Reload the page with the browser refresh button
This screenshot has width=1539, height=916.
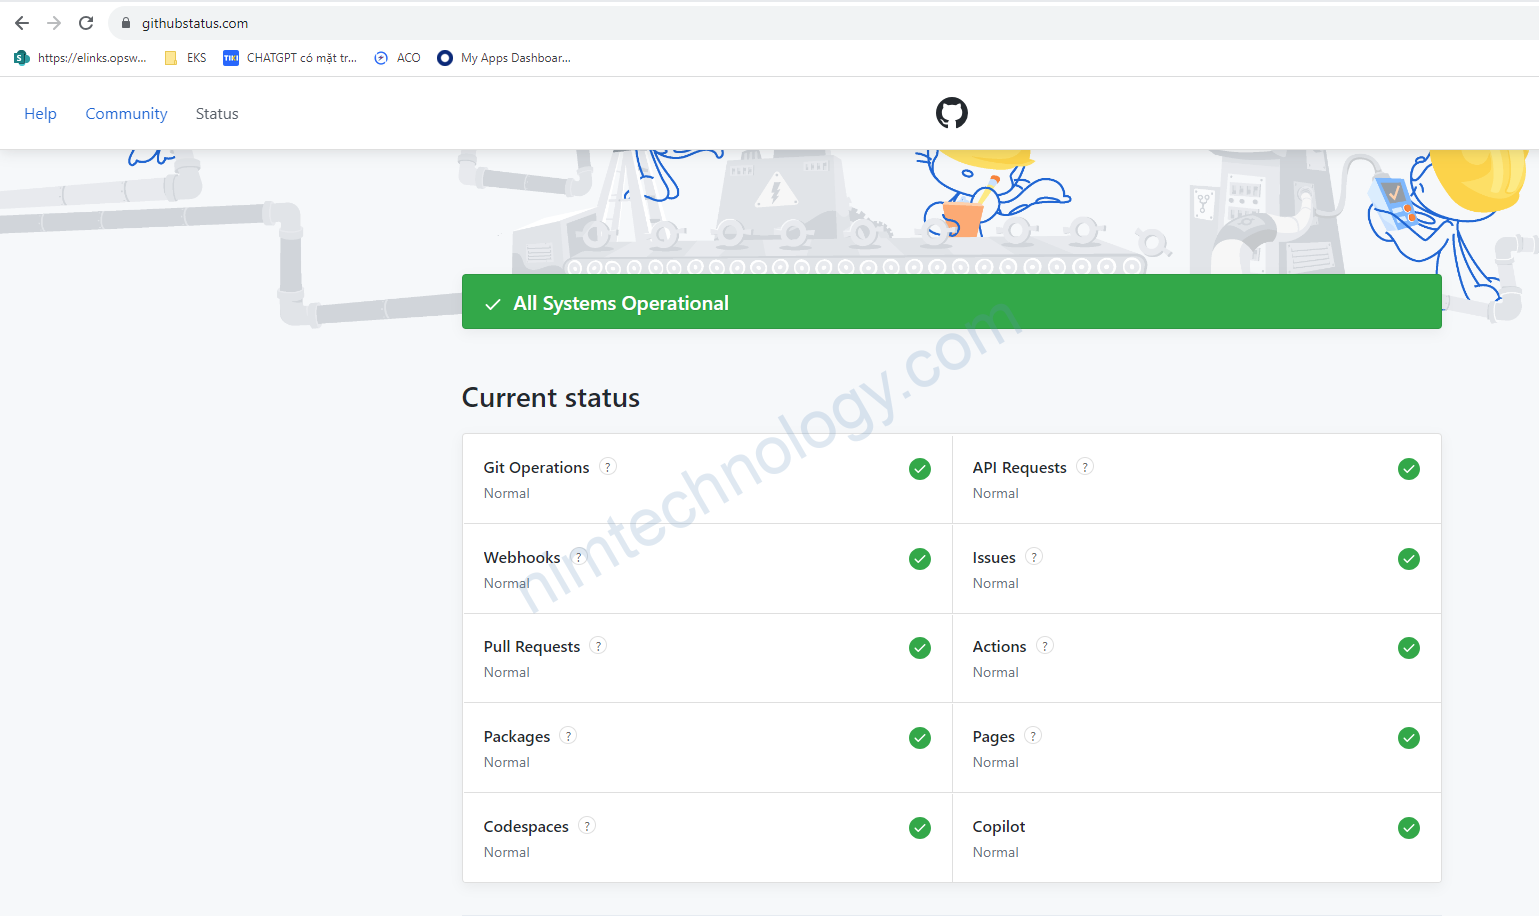[86, 23]
